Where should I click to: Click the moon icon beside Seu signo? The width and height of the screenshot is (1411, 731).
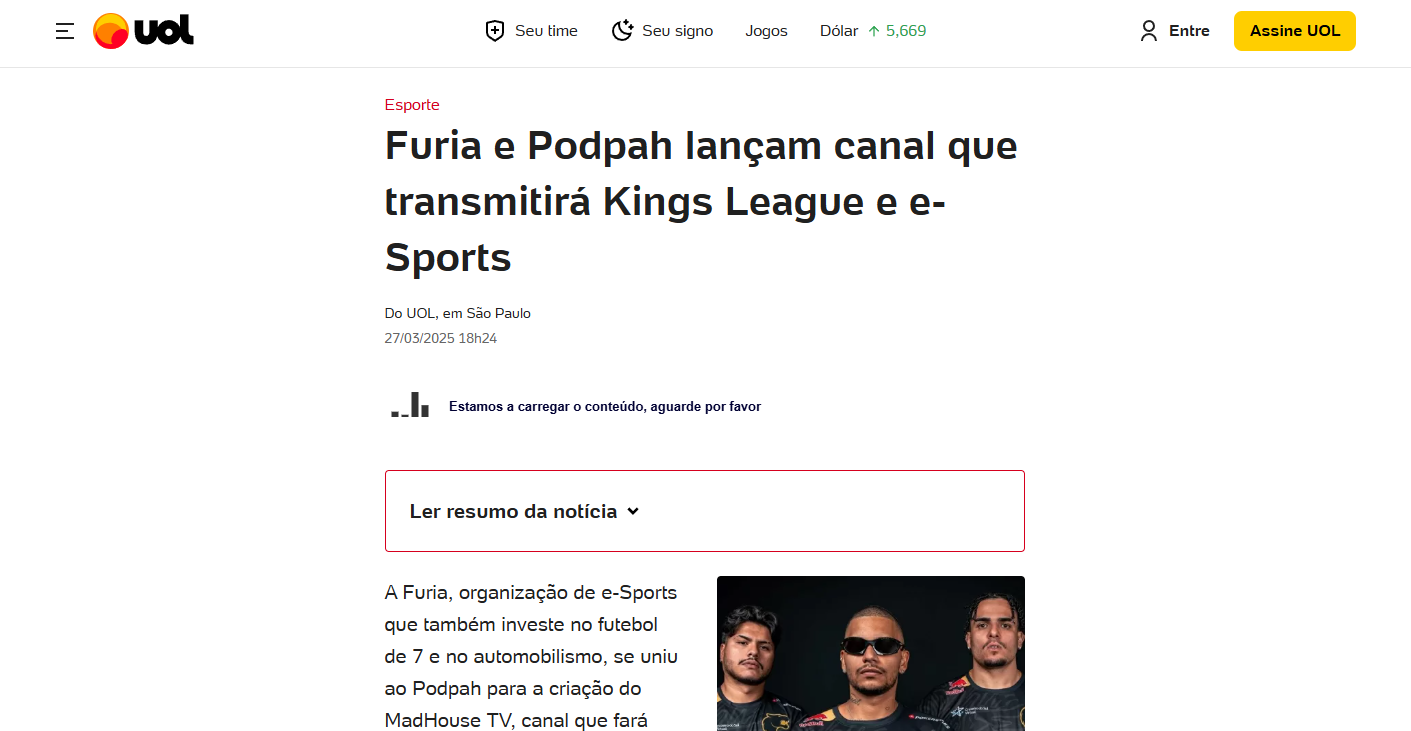(622, 31)
